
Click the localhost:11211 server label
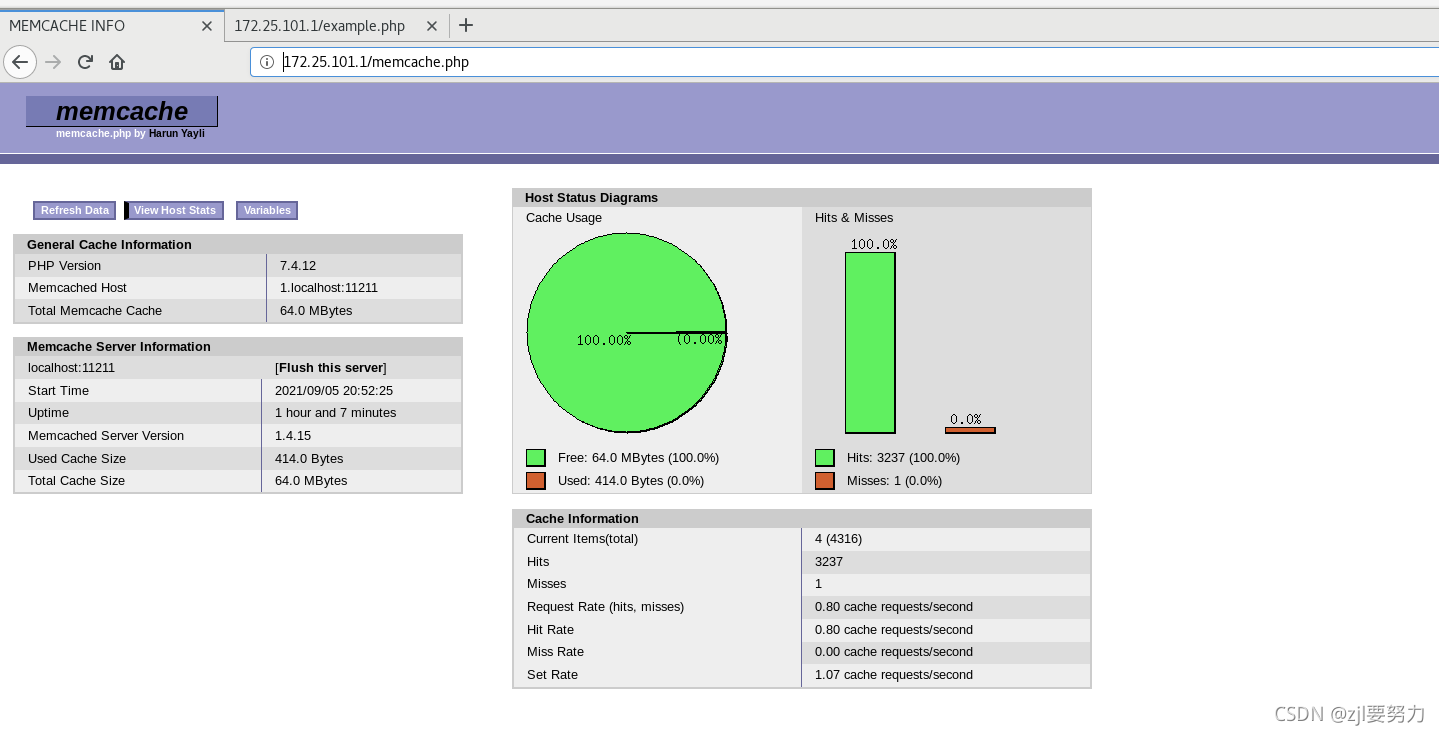click(71, 368)
